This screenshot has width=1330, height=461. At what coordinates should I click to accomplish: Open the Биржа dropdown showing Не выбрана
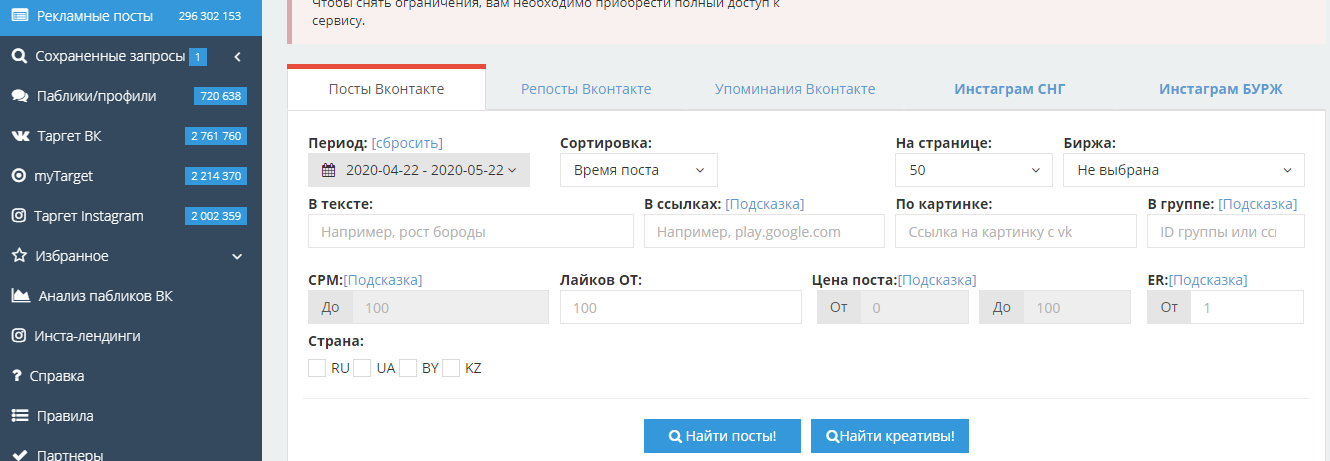1184,170
